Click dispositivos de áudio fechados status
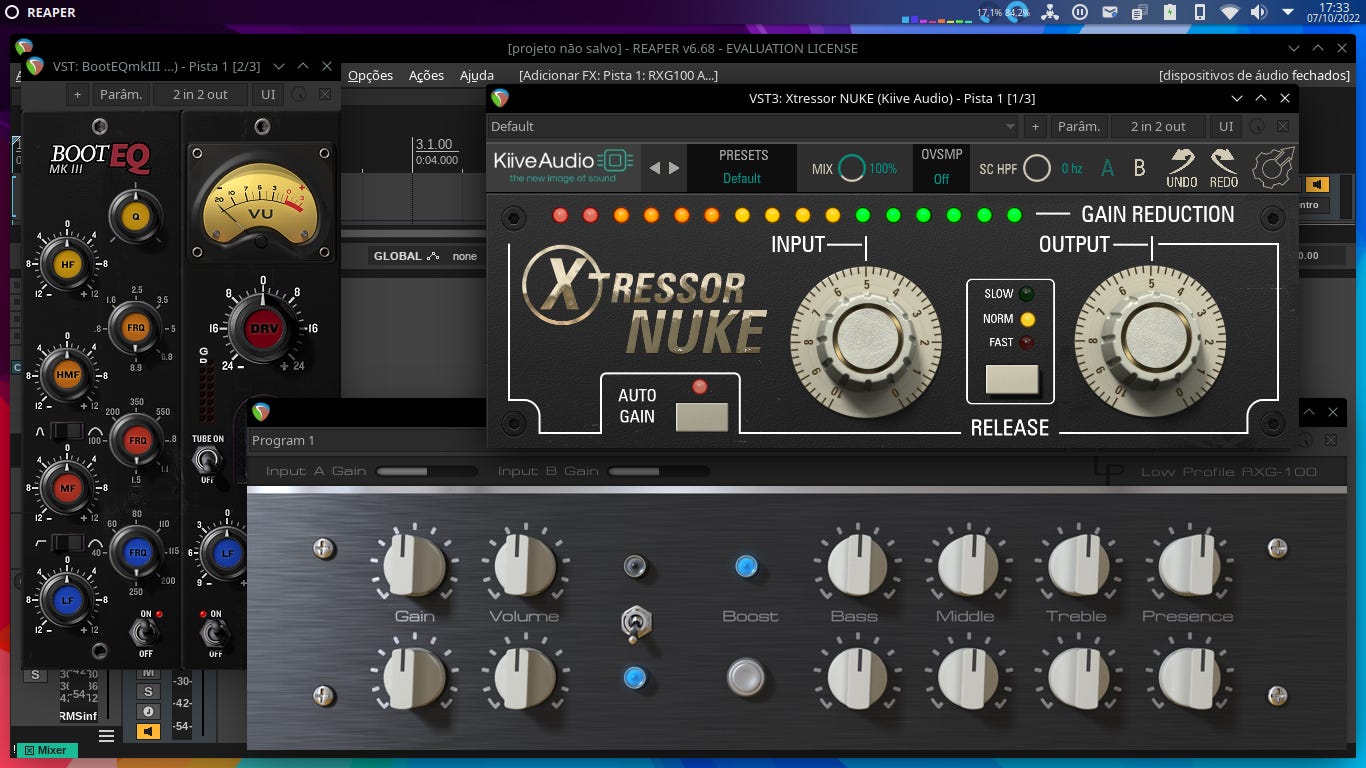Screen dimensions: 1366x768 pyautogui.click(x=1254, y=75)
